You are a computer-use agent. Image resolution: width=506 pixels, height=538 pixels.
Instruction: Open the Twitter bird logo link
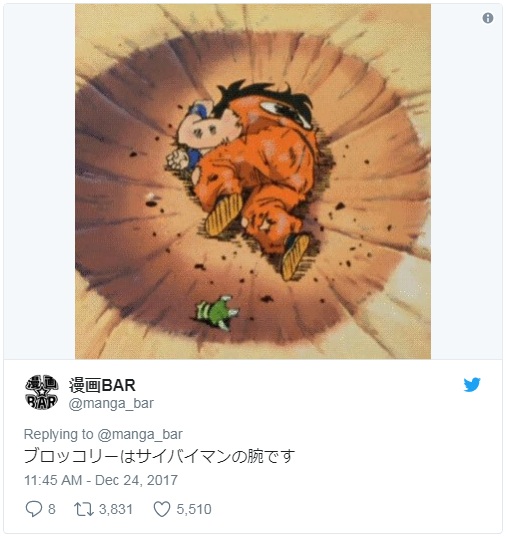472,385
